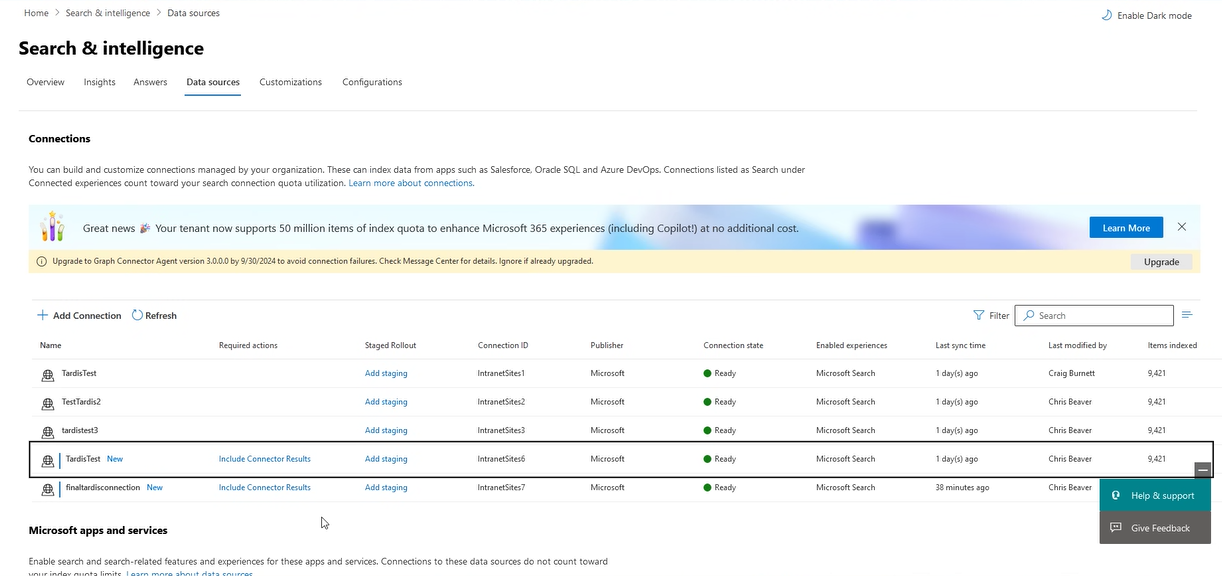This screenshot has width=1222, height=576.
Task: Open the Configurations tab
Action: click(x=372, y=82)
